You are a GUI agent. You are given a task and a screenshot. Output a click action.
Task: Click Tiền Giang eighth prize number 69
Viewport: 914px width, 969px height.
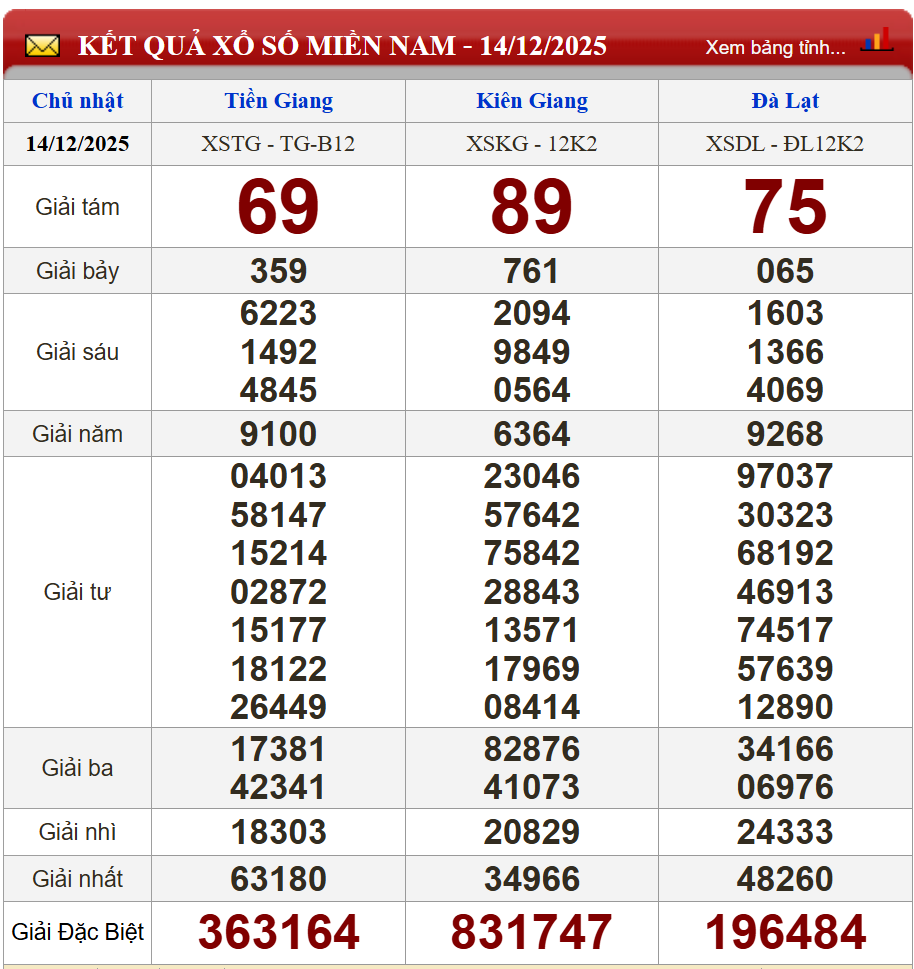[x=278, y=208]
